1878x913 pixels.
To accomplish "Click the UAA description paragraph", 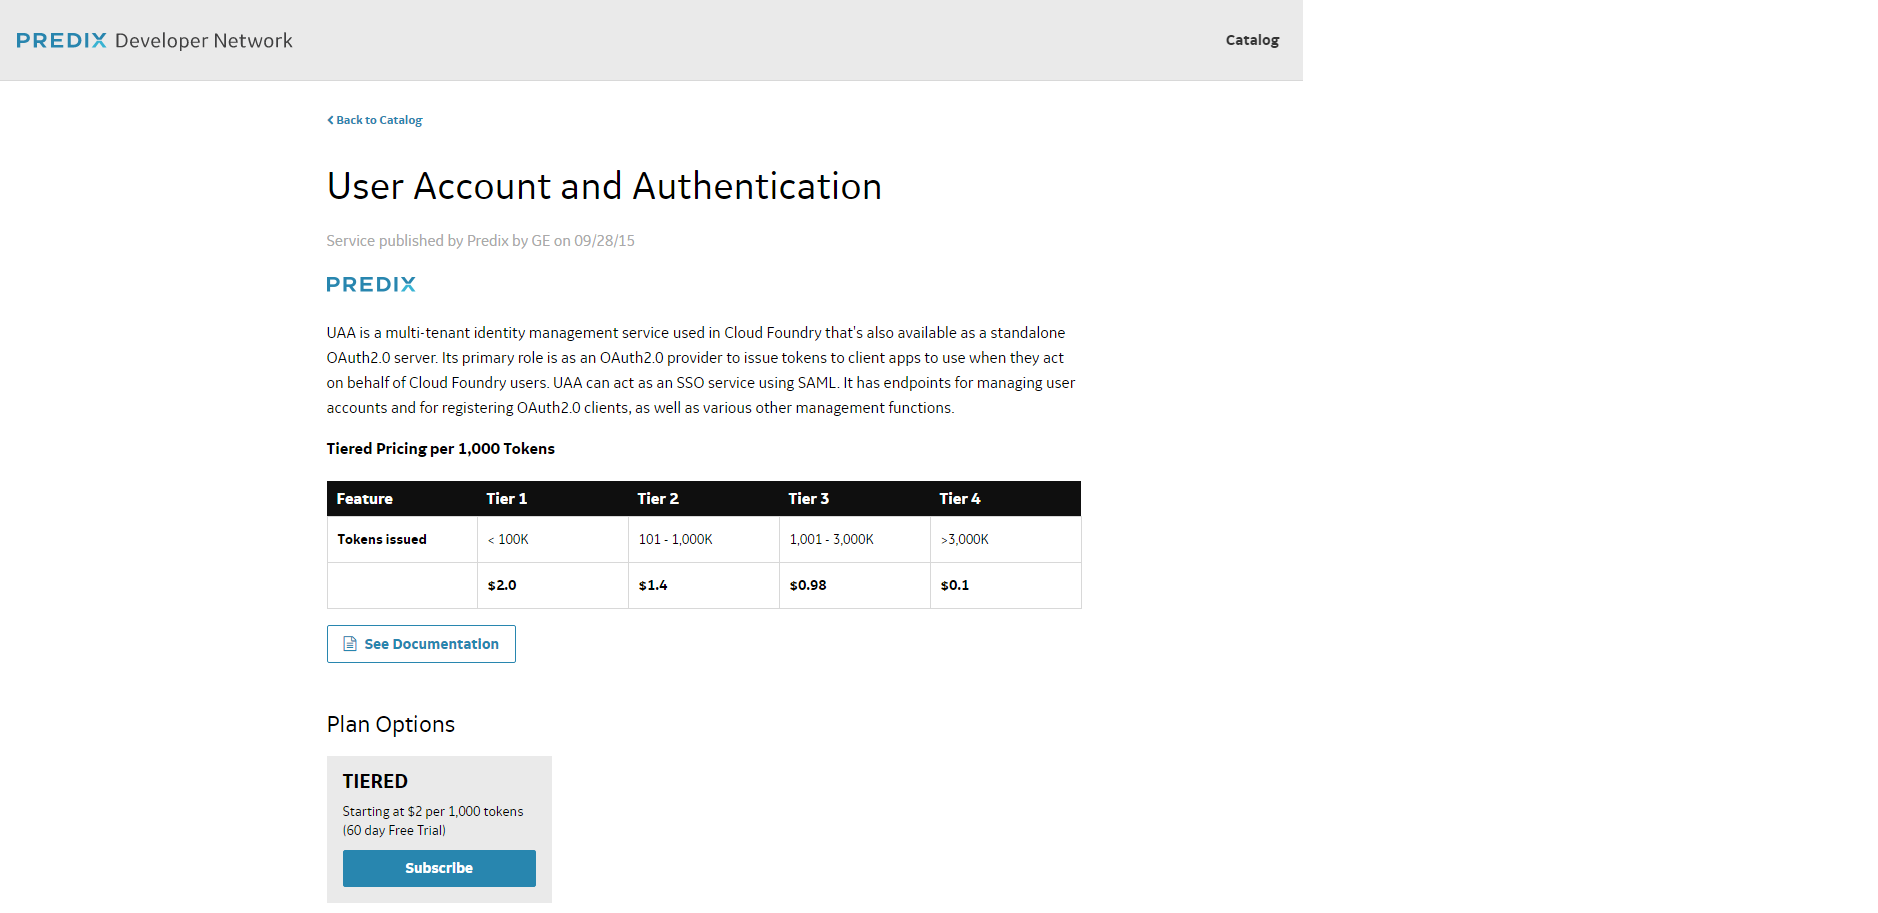I will (701, 370).
